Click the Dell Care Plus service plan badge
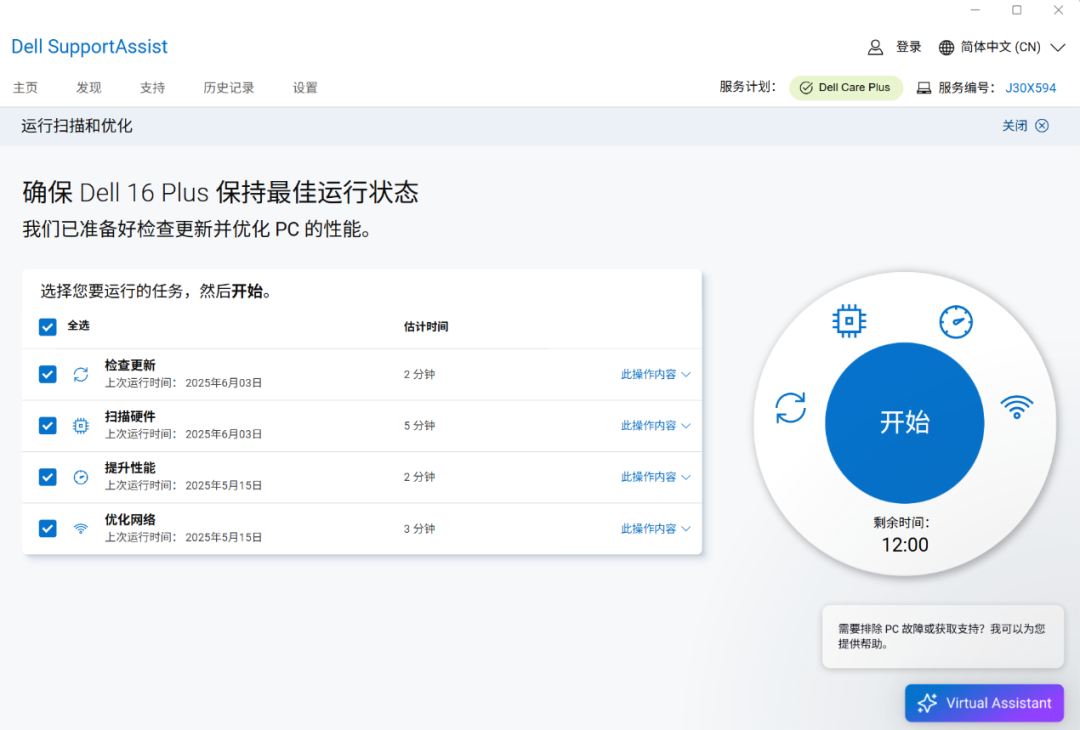This screenshot has height=730, width=1080. [846, 88]
